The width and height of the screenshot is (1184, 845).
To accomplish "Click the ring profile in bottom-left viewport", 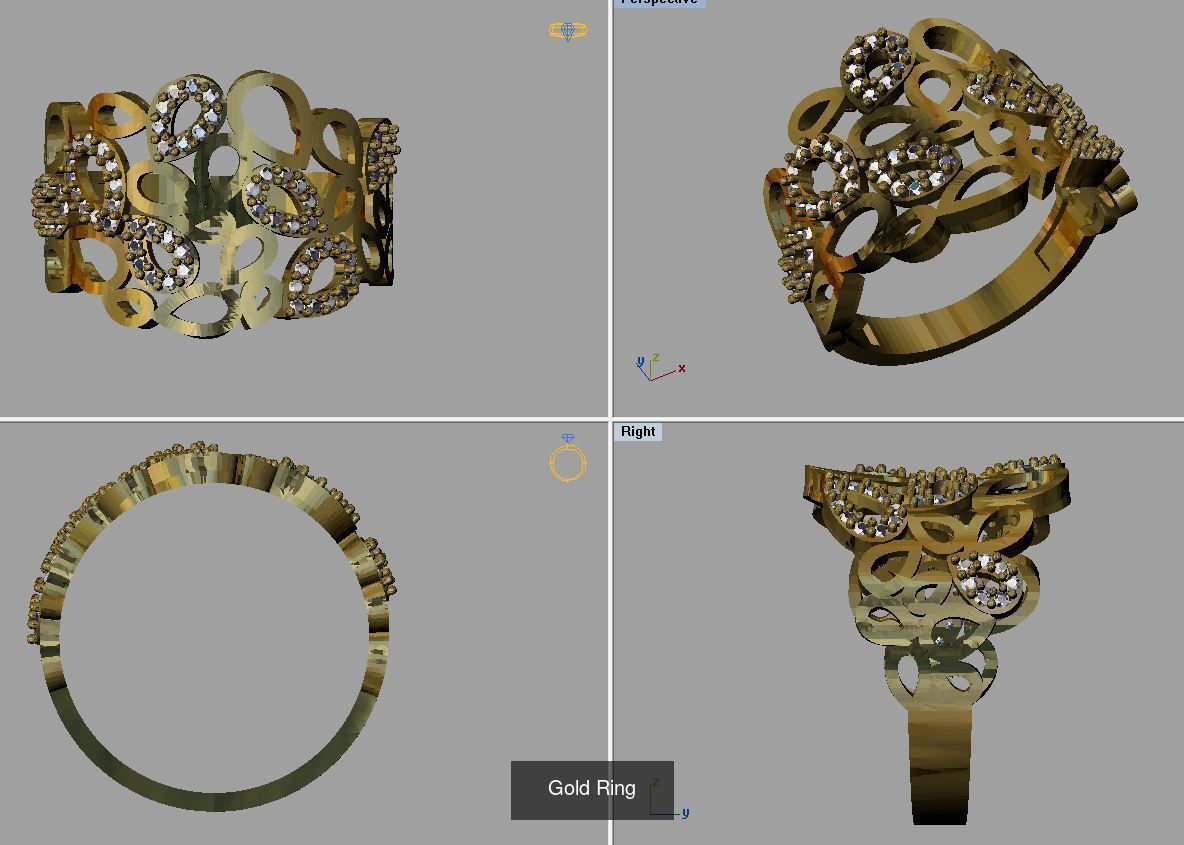I will click(x=211, y=627).
